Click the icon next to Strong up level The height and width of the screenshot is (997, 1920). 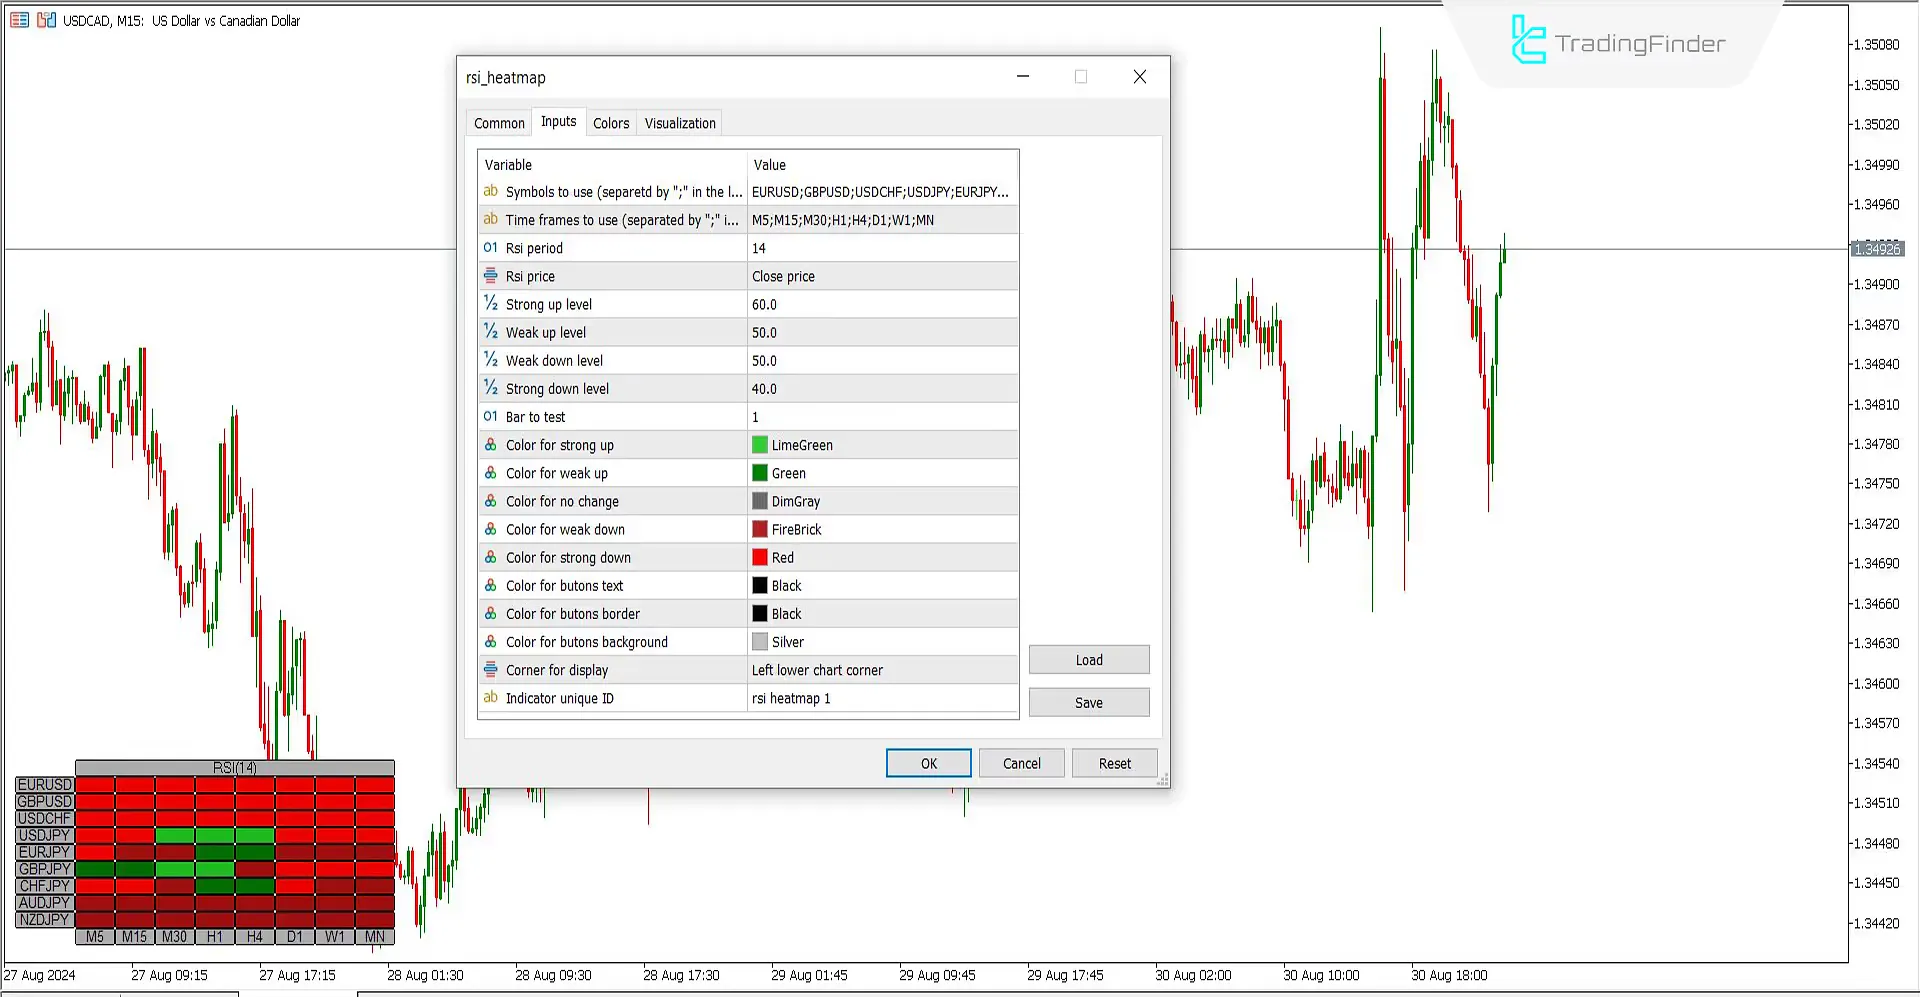490,304
